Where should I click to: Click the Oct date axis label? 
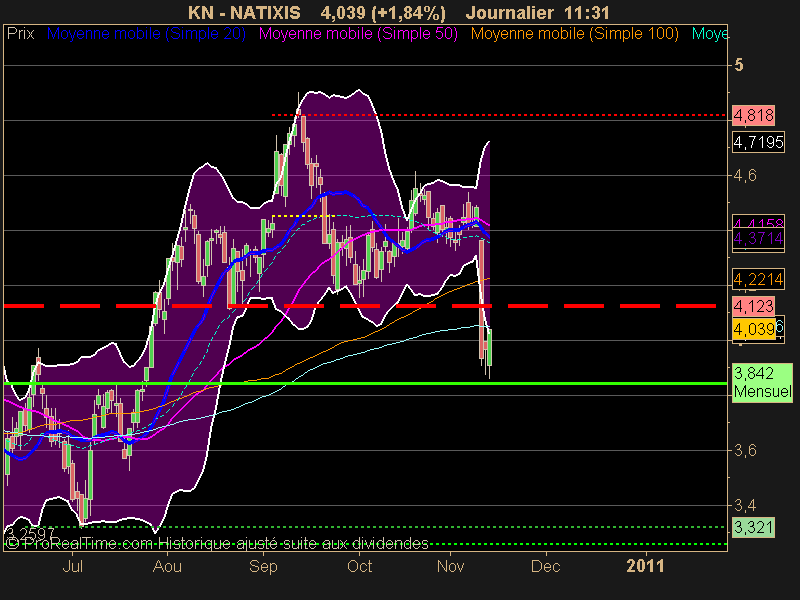tap(359, 566)
